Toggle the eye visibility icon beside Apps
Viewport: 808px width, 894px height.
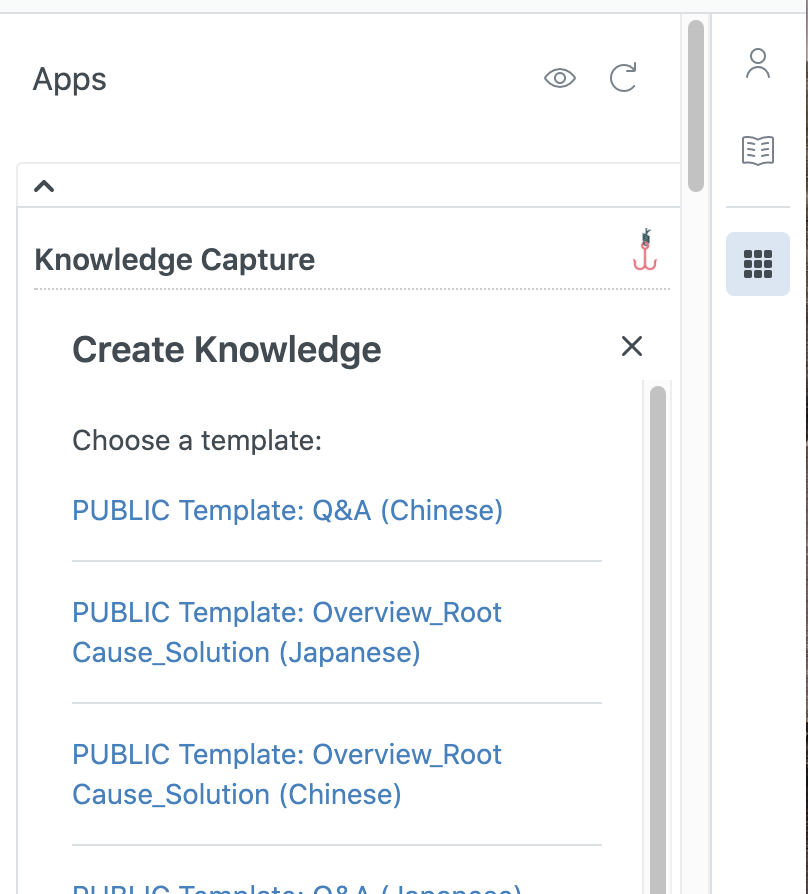click(x=560, y=78)
